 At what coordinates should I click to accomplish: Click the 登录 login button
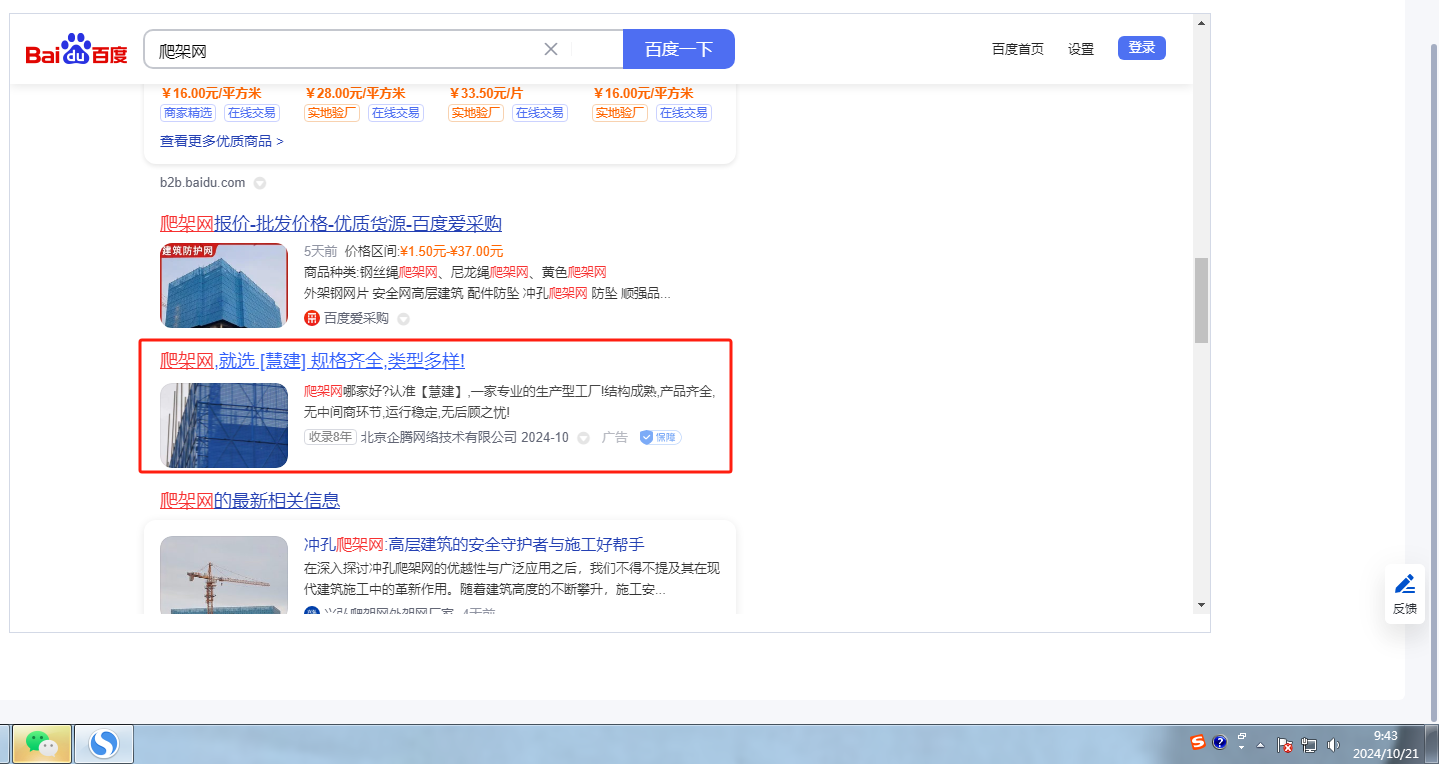point(1141,48)
